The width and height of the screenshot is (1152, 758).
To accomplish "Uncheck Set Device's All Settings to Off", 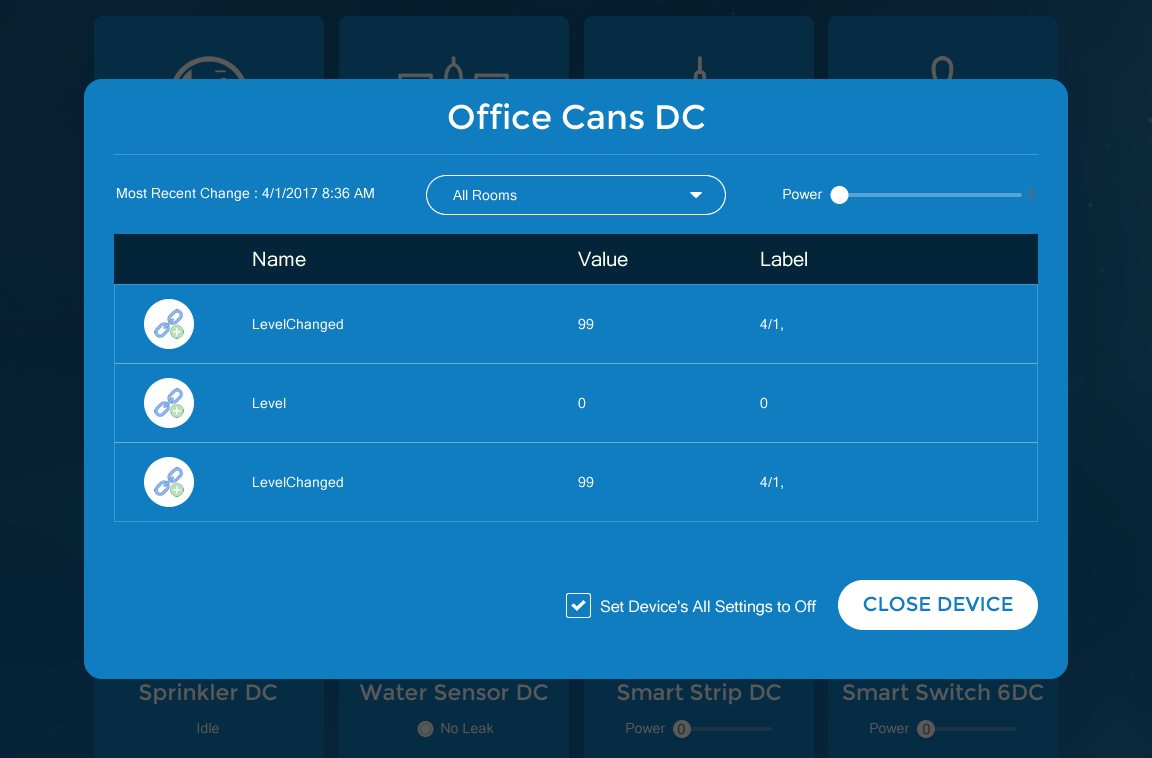I will (578, 606).
